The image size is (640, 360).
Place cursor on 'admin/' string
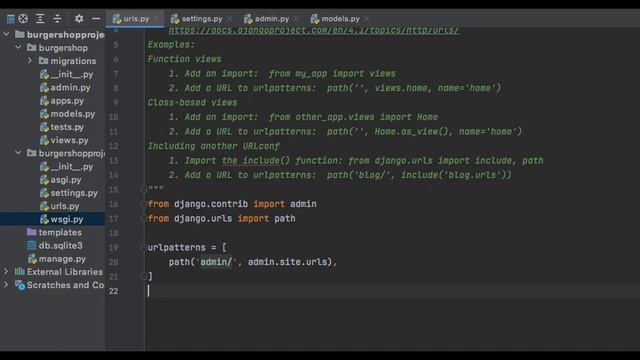point(216,262)
